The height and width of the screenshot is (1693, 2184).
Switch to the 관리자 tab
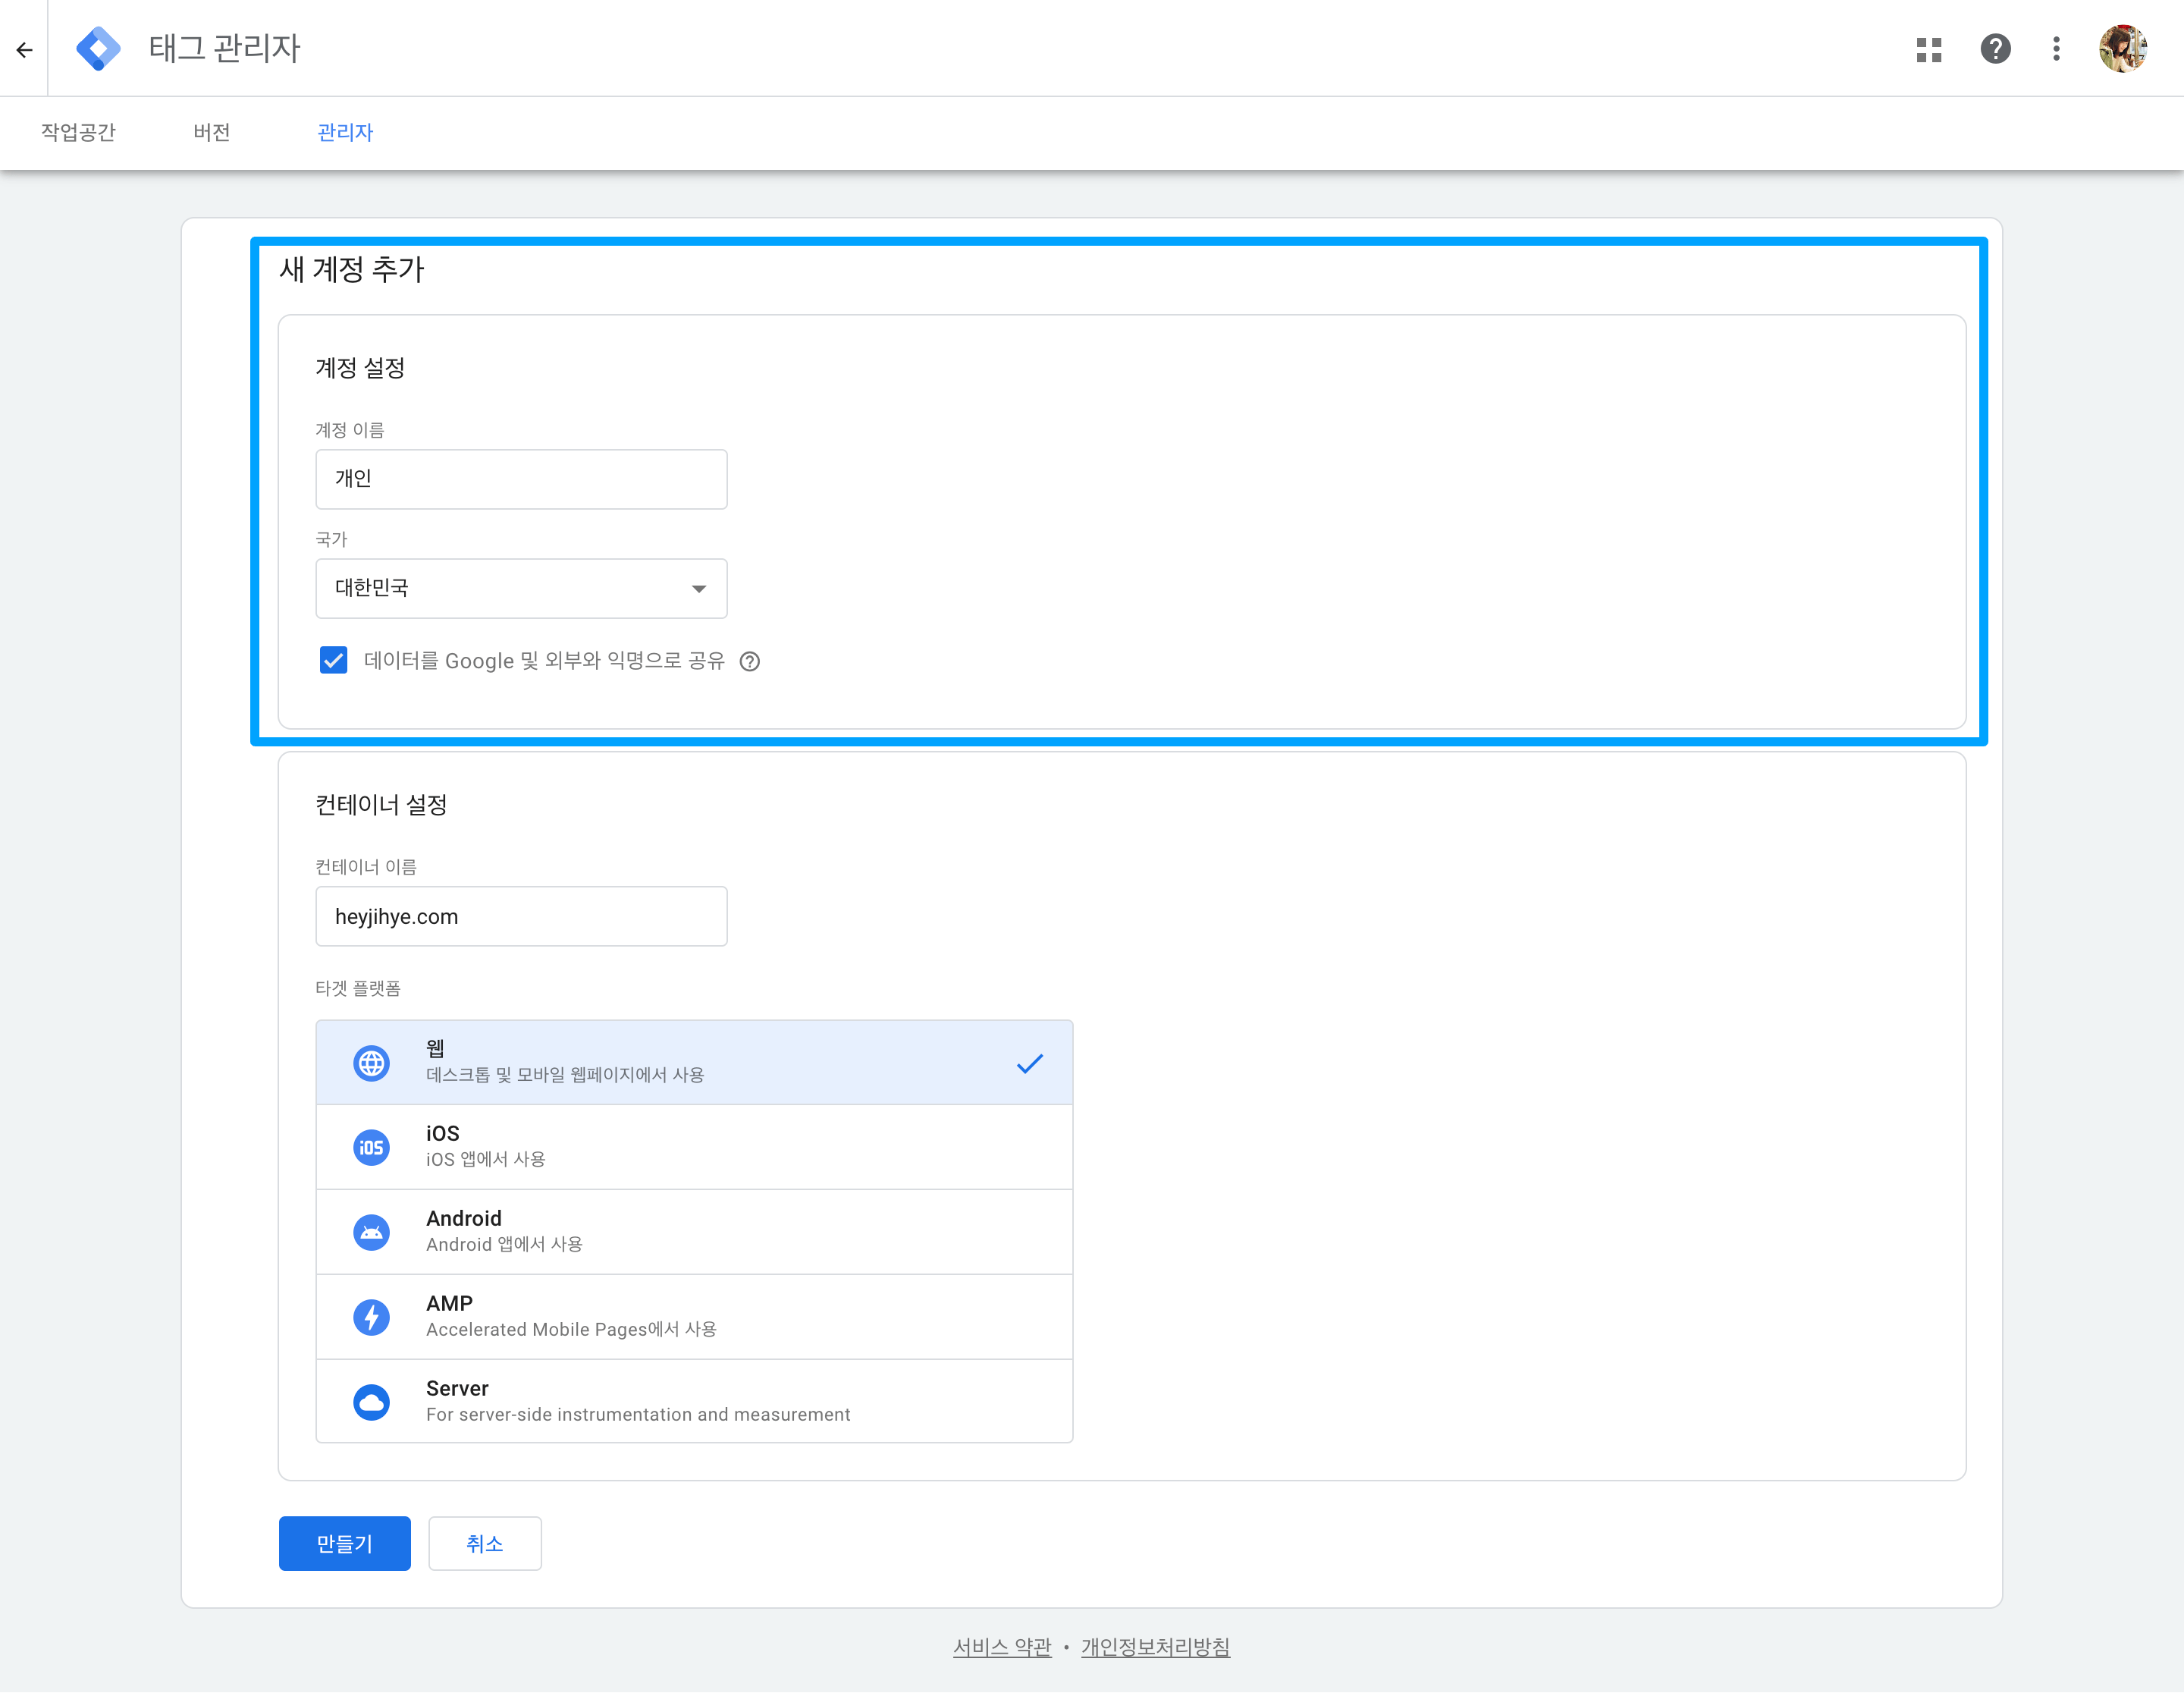(x=345, y=132)
